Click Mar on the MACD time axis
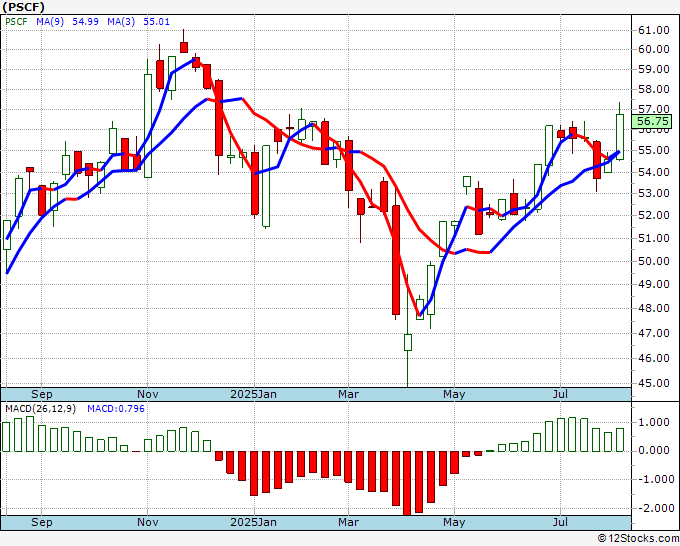The image size is (680, 546). point(349,522)
